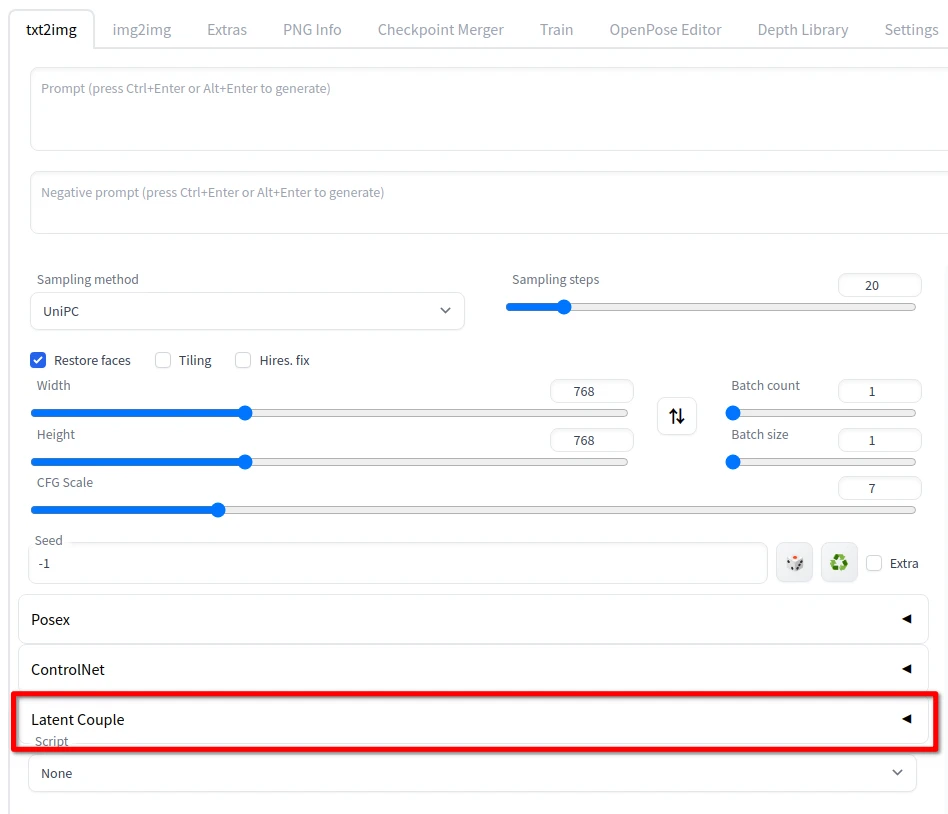The width and height of the screenshot is (948, 814).
Task: Tick the Extra seed checkbox
Action: [x=874, y=563]
